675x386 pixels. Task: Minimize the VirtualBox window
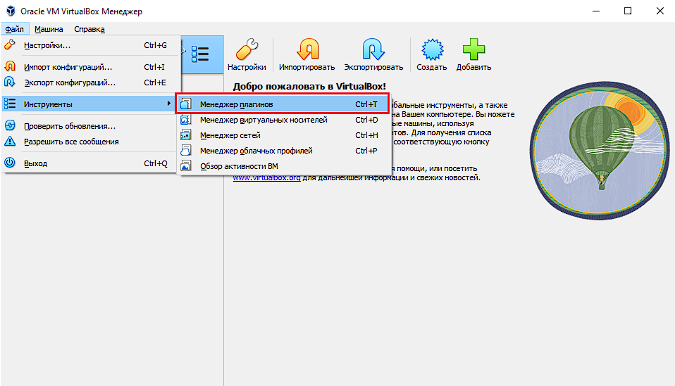coord(596,11)
